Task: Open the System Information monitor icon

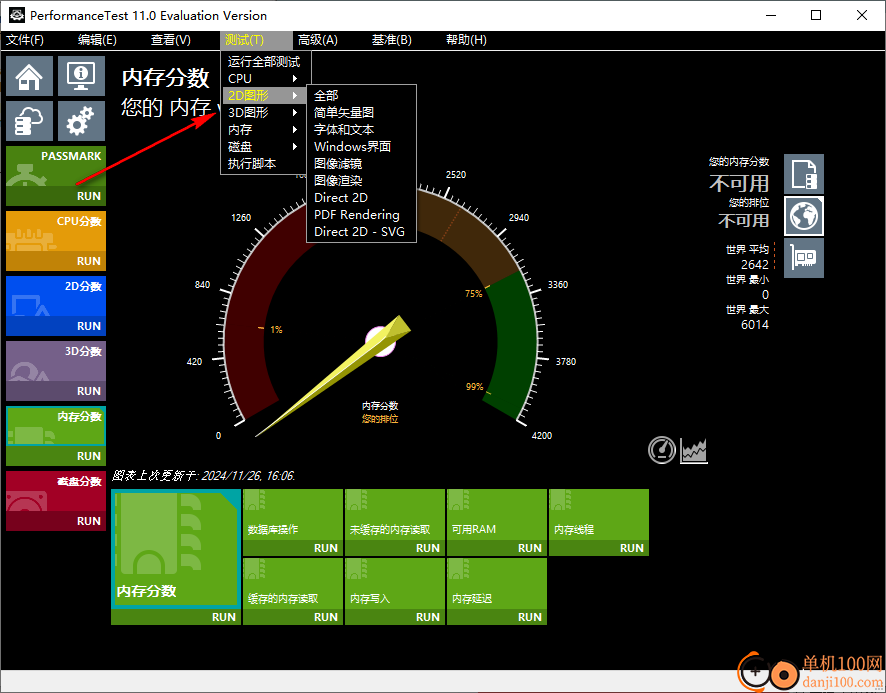Action: click(81, 76)
